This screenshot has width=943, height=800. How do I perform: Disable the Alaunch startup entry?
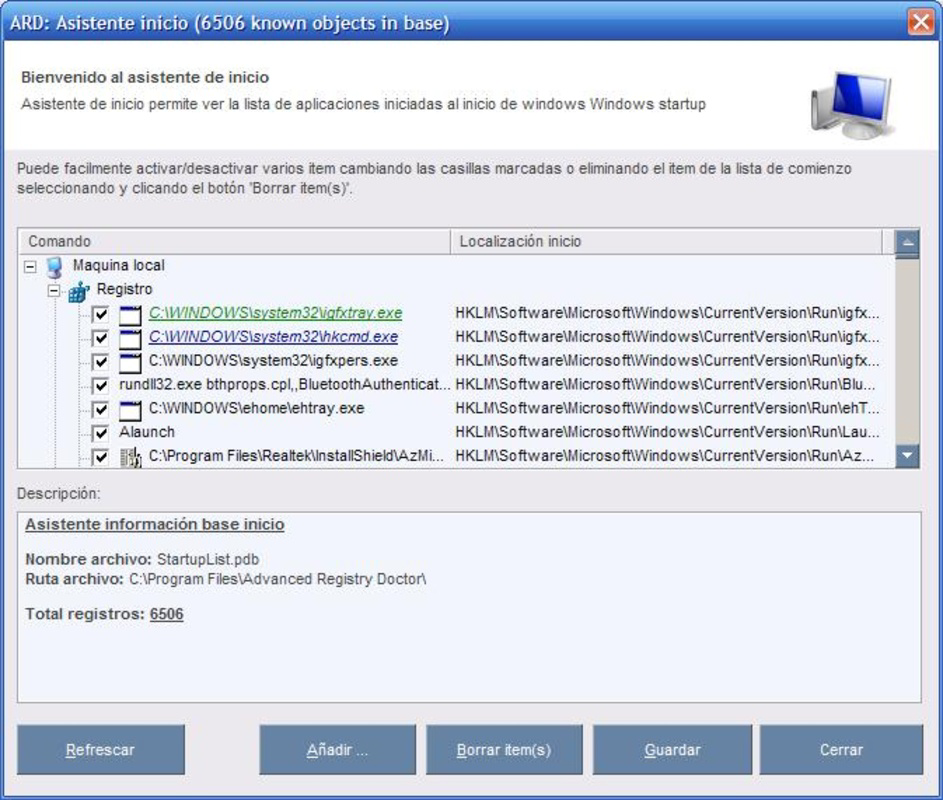[100, 433]
